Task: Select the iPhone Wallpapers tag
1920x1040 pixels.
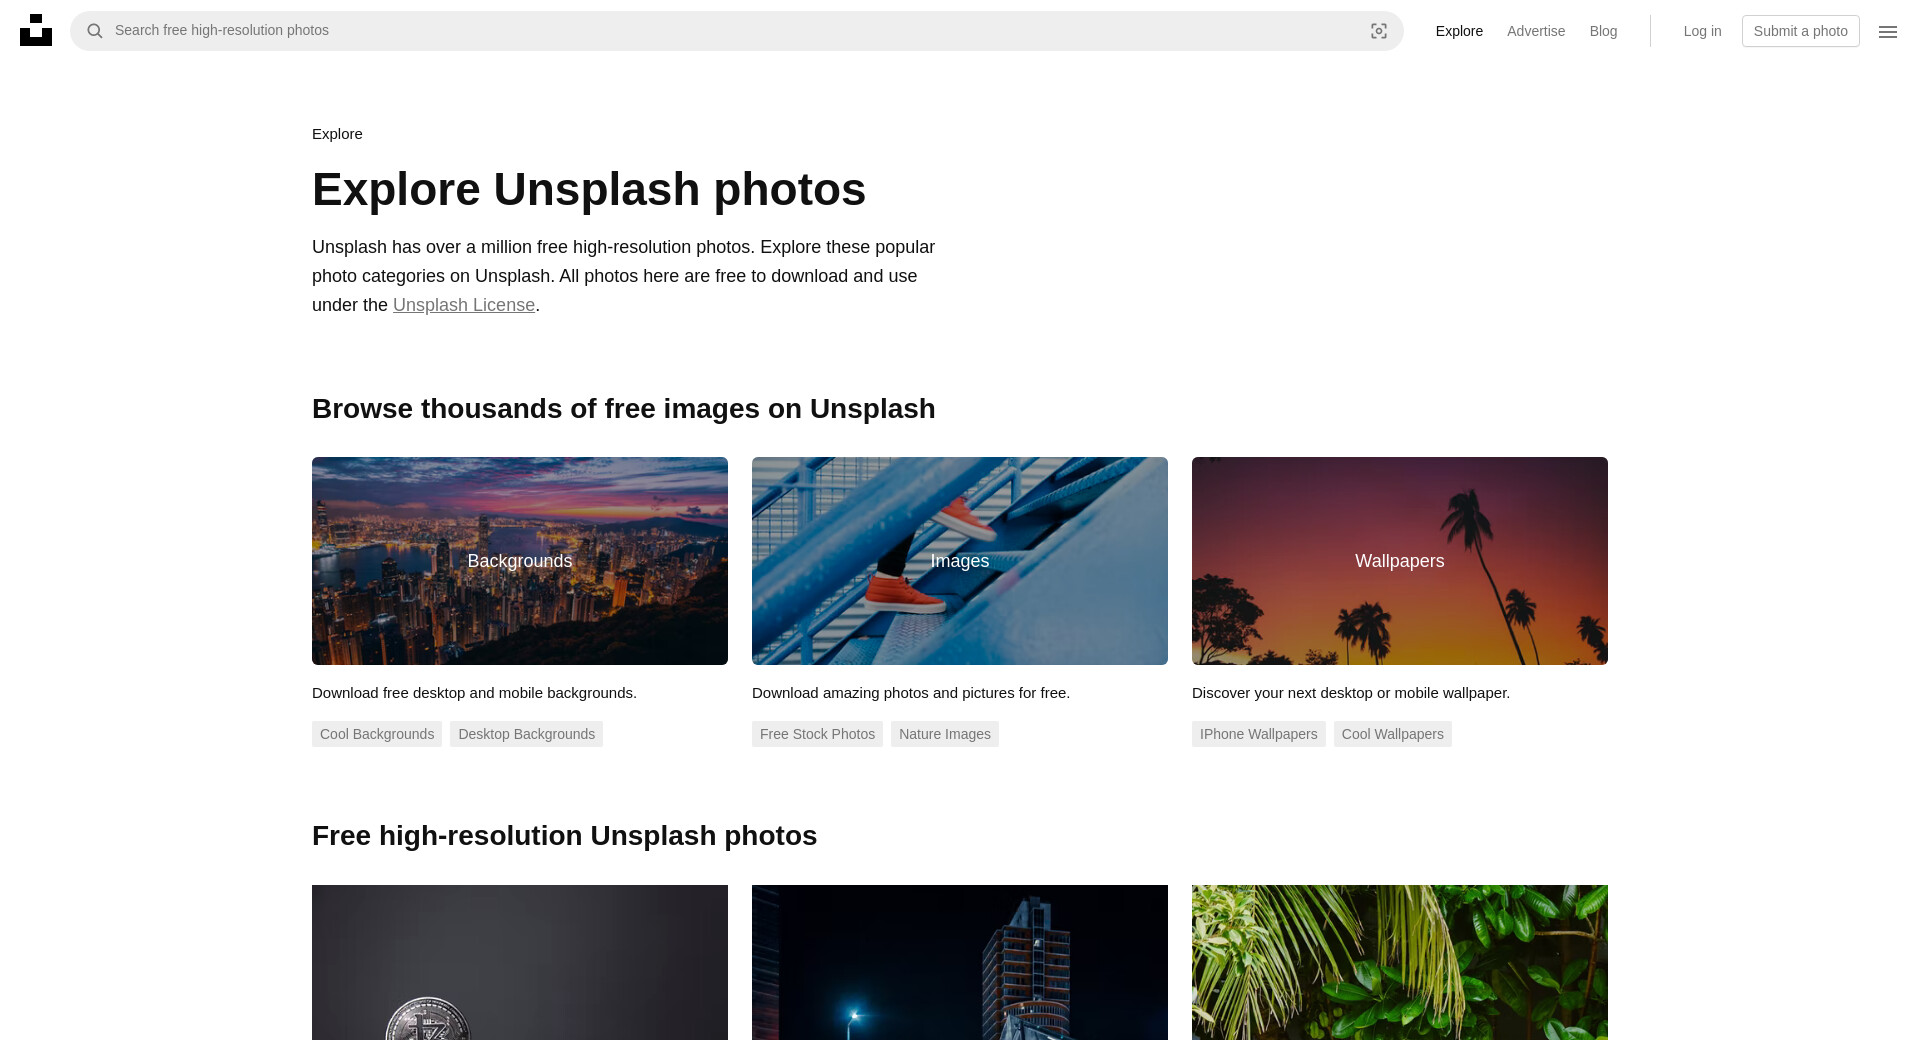Action: point(1258,734)
